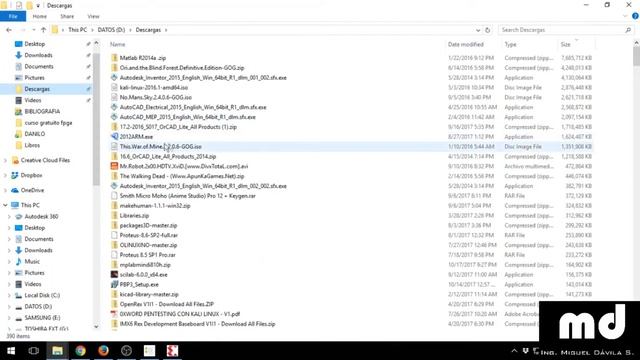Select OLINUXINO-master.zip file
Image resolution: width=640 pixels, height=360 pixels.
(148, 245)
